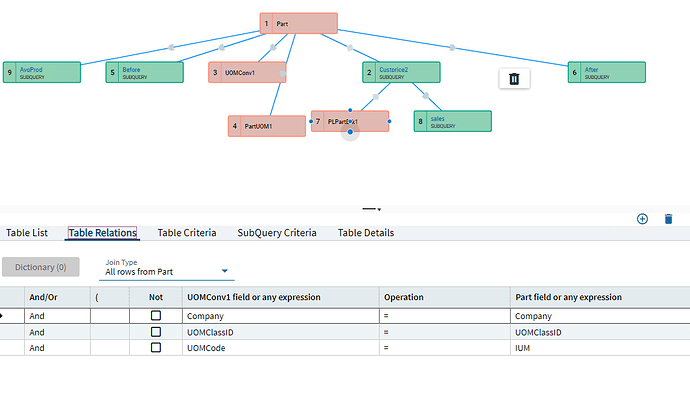Click the And/Or cell in UOMClassID row
The image size is (690, 397).
coord(57,332)
